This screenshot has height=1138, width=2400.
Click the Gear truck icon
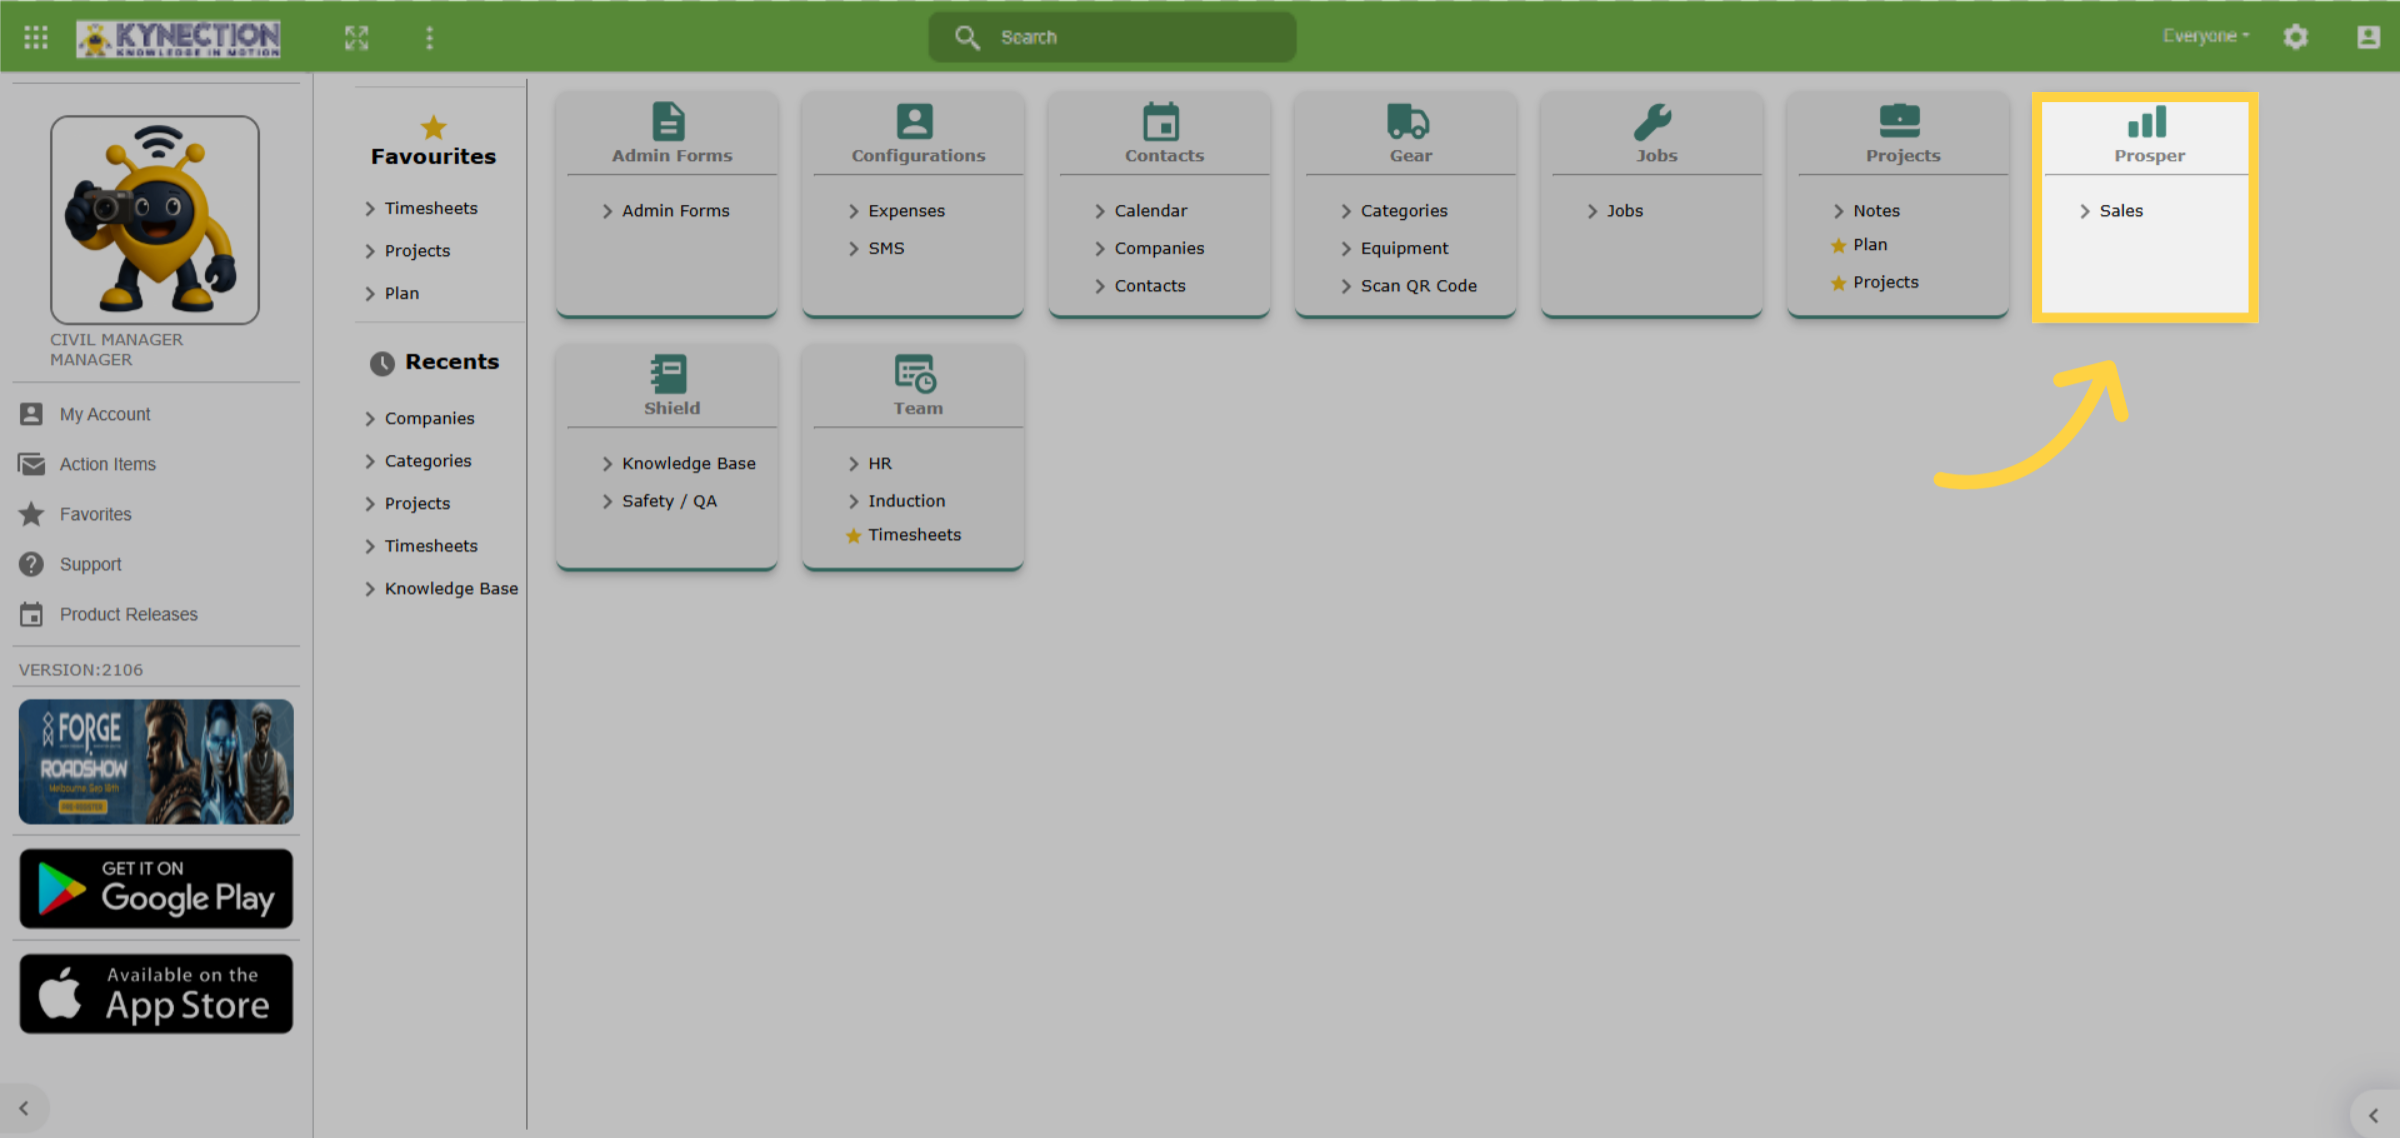point(1408,121)
